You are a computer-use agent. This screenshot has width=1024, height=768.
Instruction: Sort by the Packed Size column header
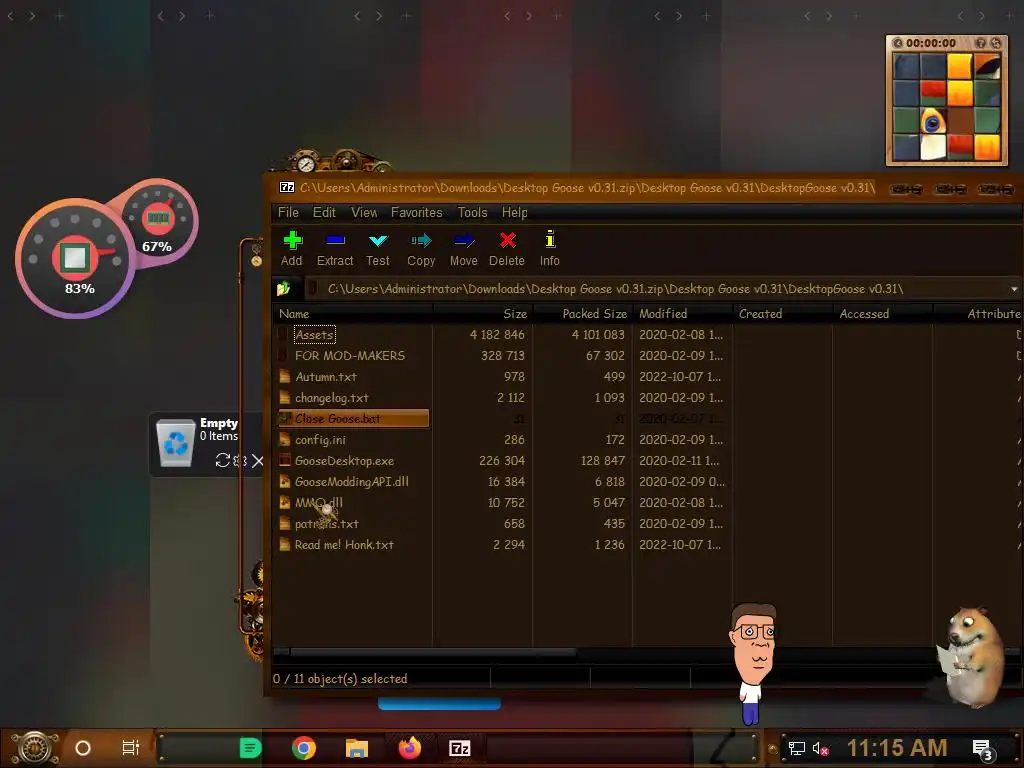(583, 314)
